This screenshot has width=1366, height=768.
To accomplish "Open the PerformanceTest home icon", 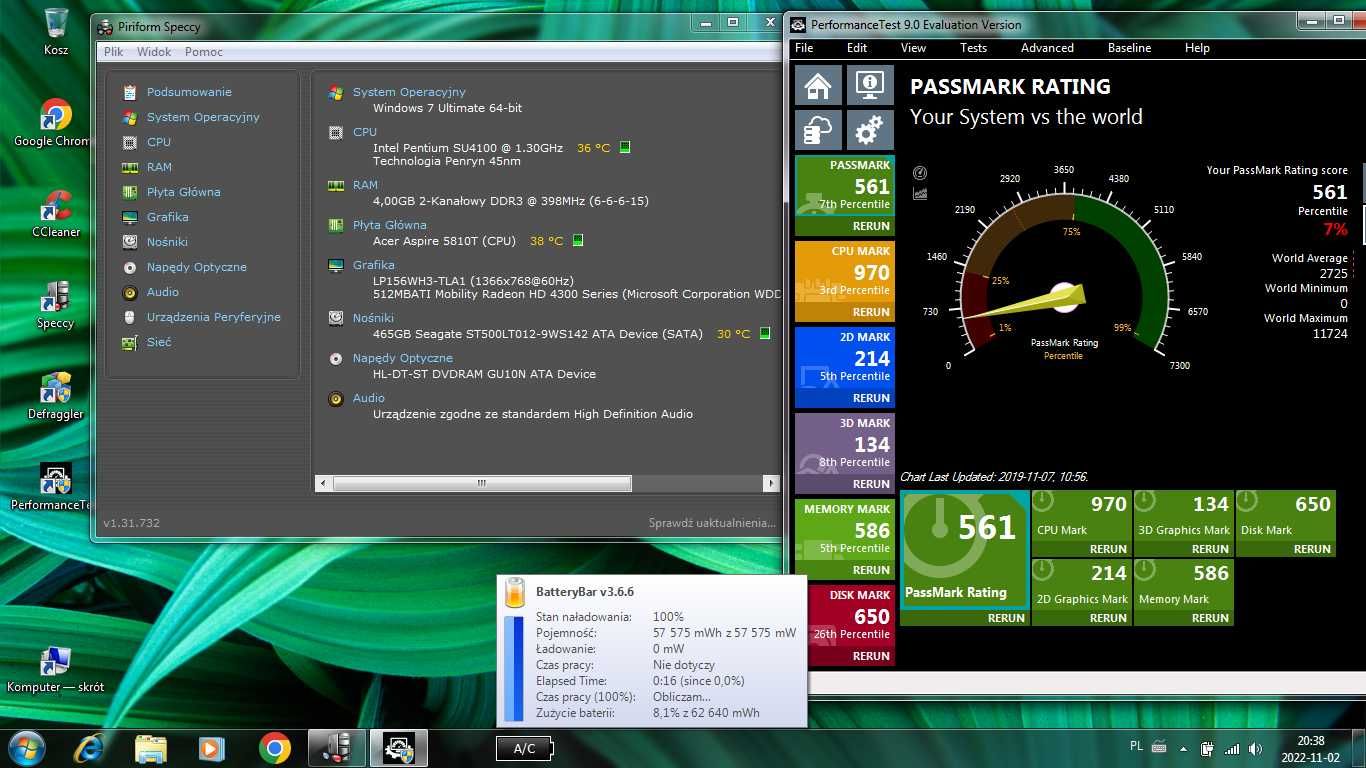I will [x=818, y=85].
